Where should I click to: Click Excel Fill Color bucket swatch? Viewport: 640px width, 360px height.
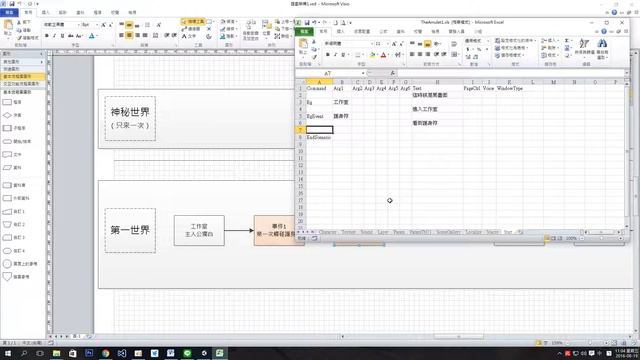tap(372, 55)
